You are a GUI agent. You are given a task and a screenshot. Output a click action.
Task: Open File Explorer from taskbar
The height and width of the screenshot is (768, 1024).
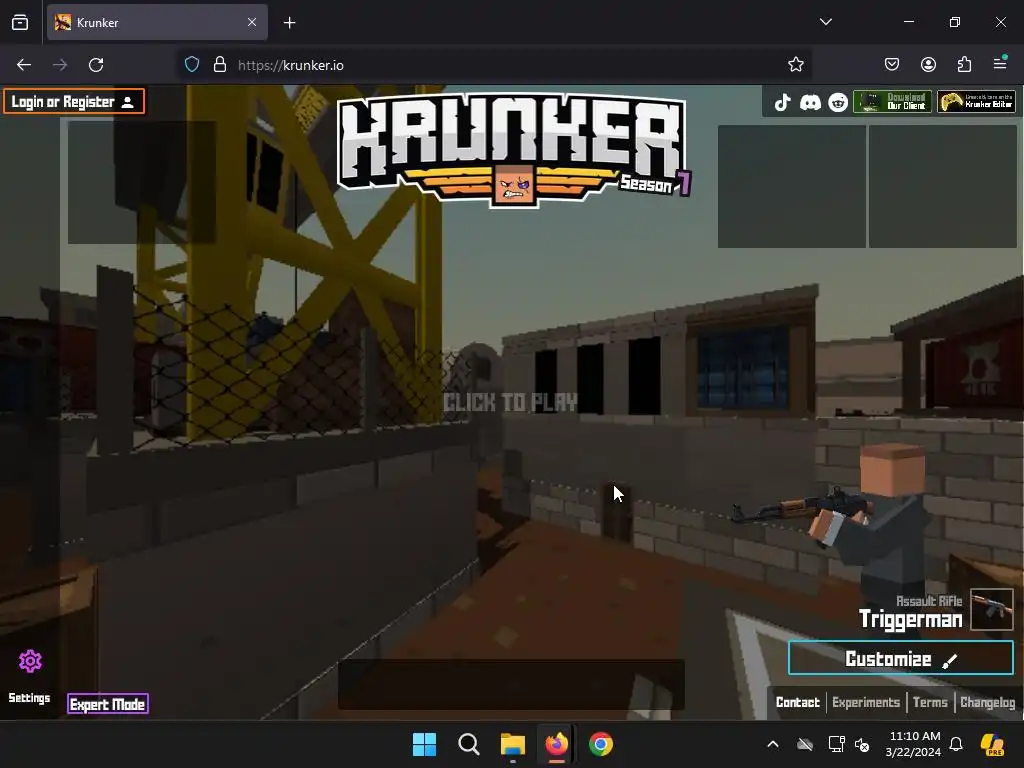(x=513, y=744)
